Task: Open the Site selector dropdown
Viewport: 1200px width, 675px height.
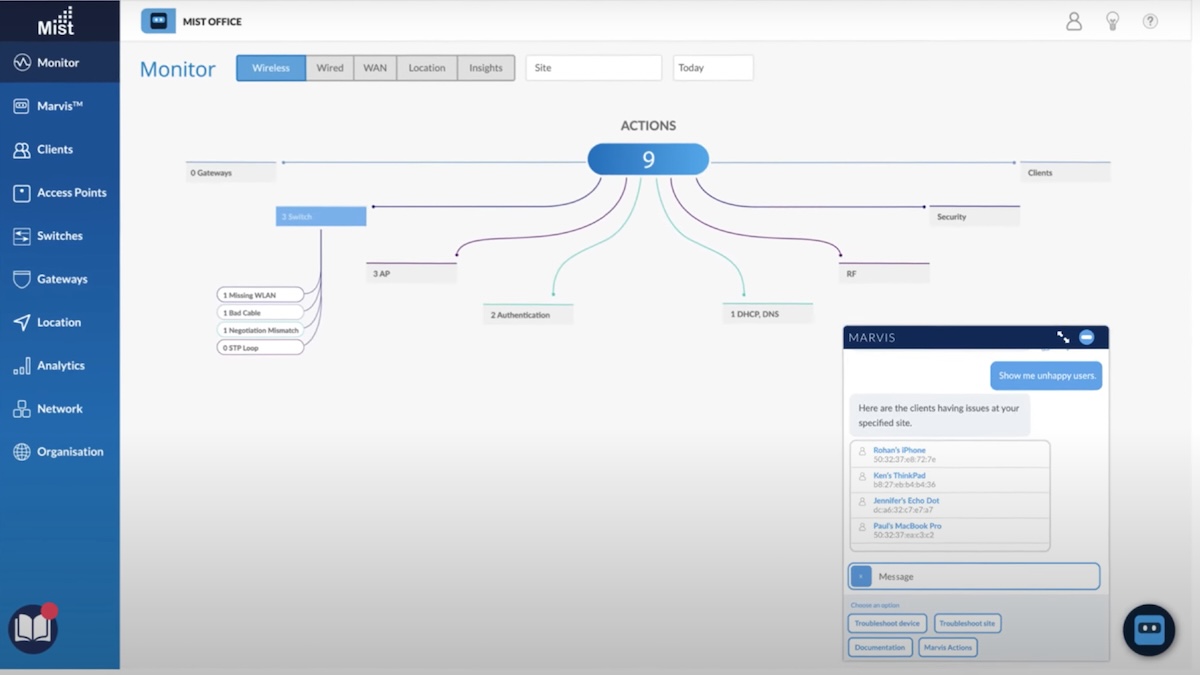Action: (x=594, y=68)
